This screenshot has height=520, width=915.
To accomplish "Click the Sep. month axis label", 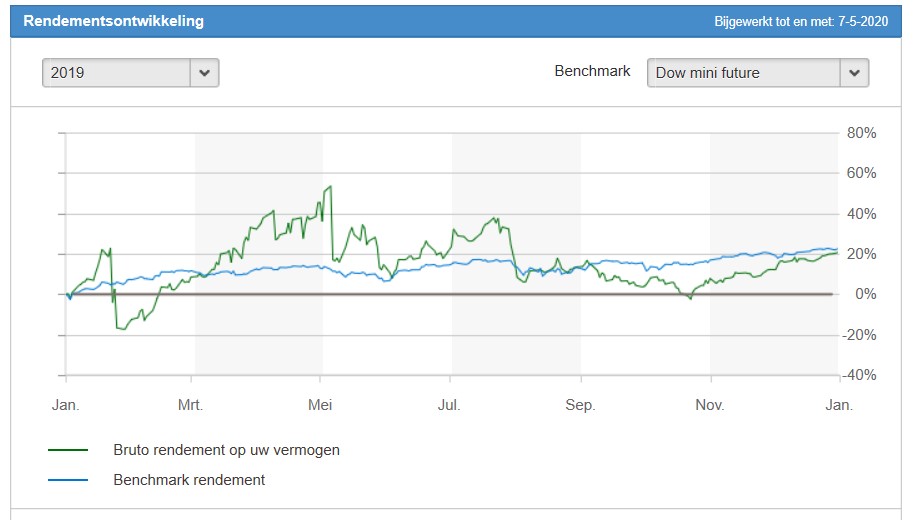I will coord(580,405).
